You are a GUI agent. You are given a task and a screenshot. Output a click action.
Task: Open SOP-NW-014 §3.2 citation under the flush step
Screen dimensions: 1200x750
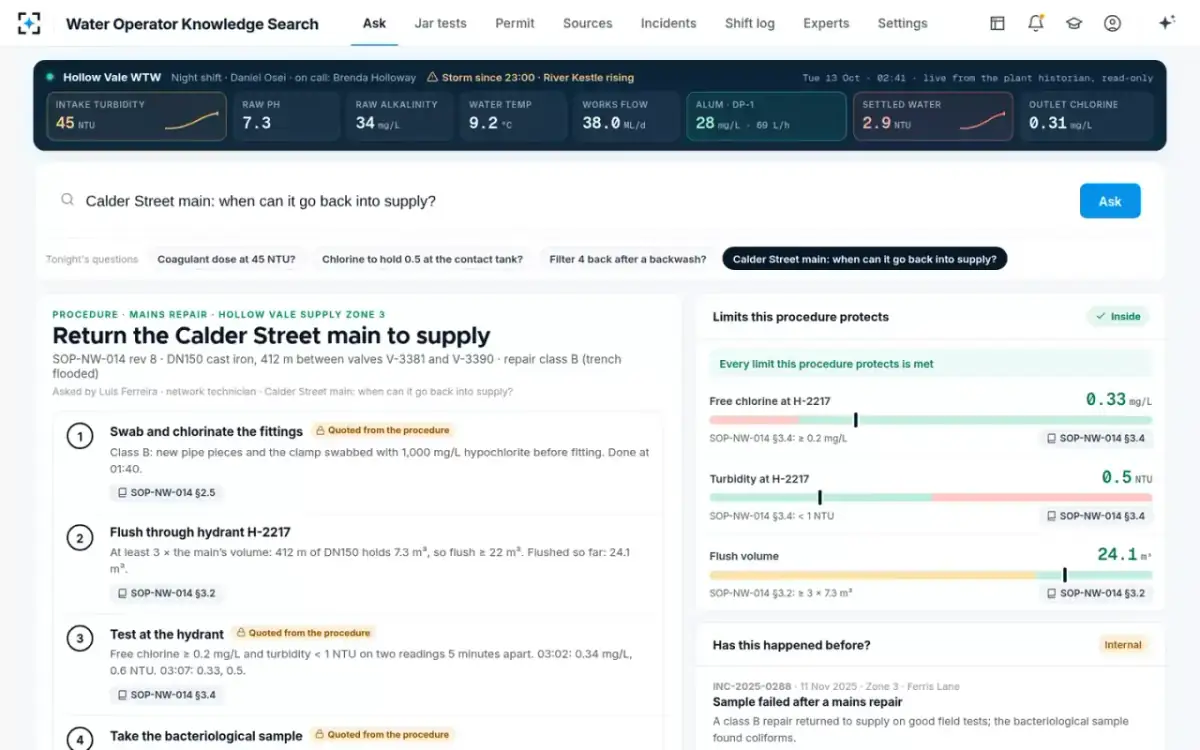pyautogui.click(x=165, y=593)
